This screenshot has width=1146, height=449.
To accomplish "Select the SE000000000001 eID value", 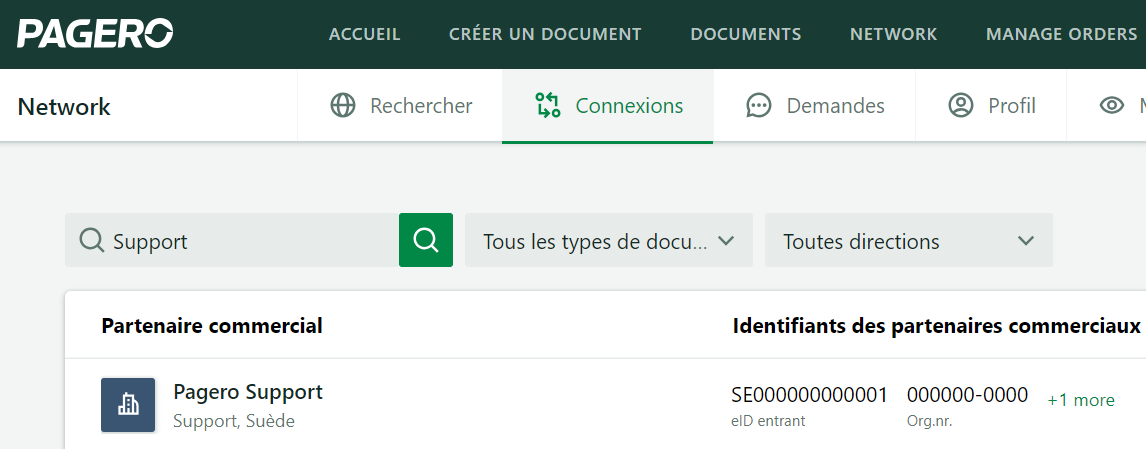I will point(809,395).
